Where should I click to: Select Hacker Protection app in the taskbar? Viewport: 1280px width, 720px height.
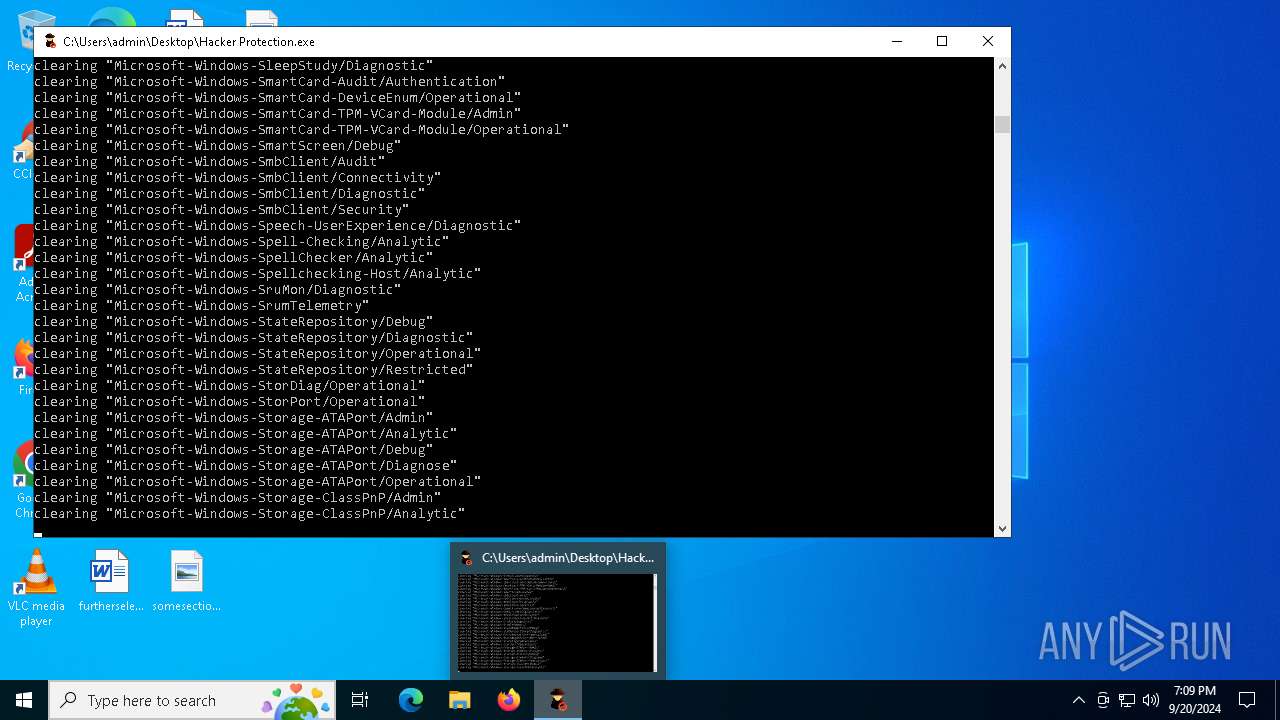[x=558, y=700]
